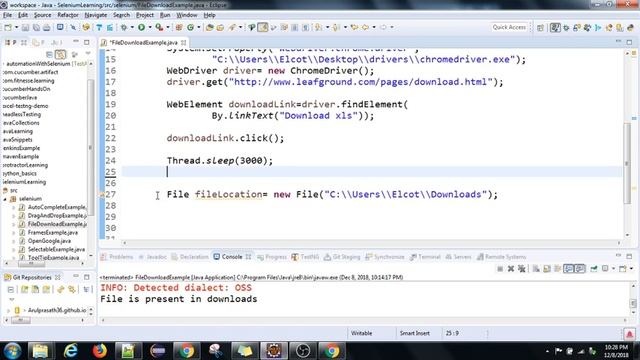
Task: Open the Window menu
Action: pos(187,15)
